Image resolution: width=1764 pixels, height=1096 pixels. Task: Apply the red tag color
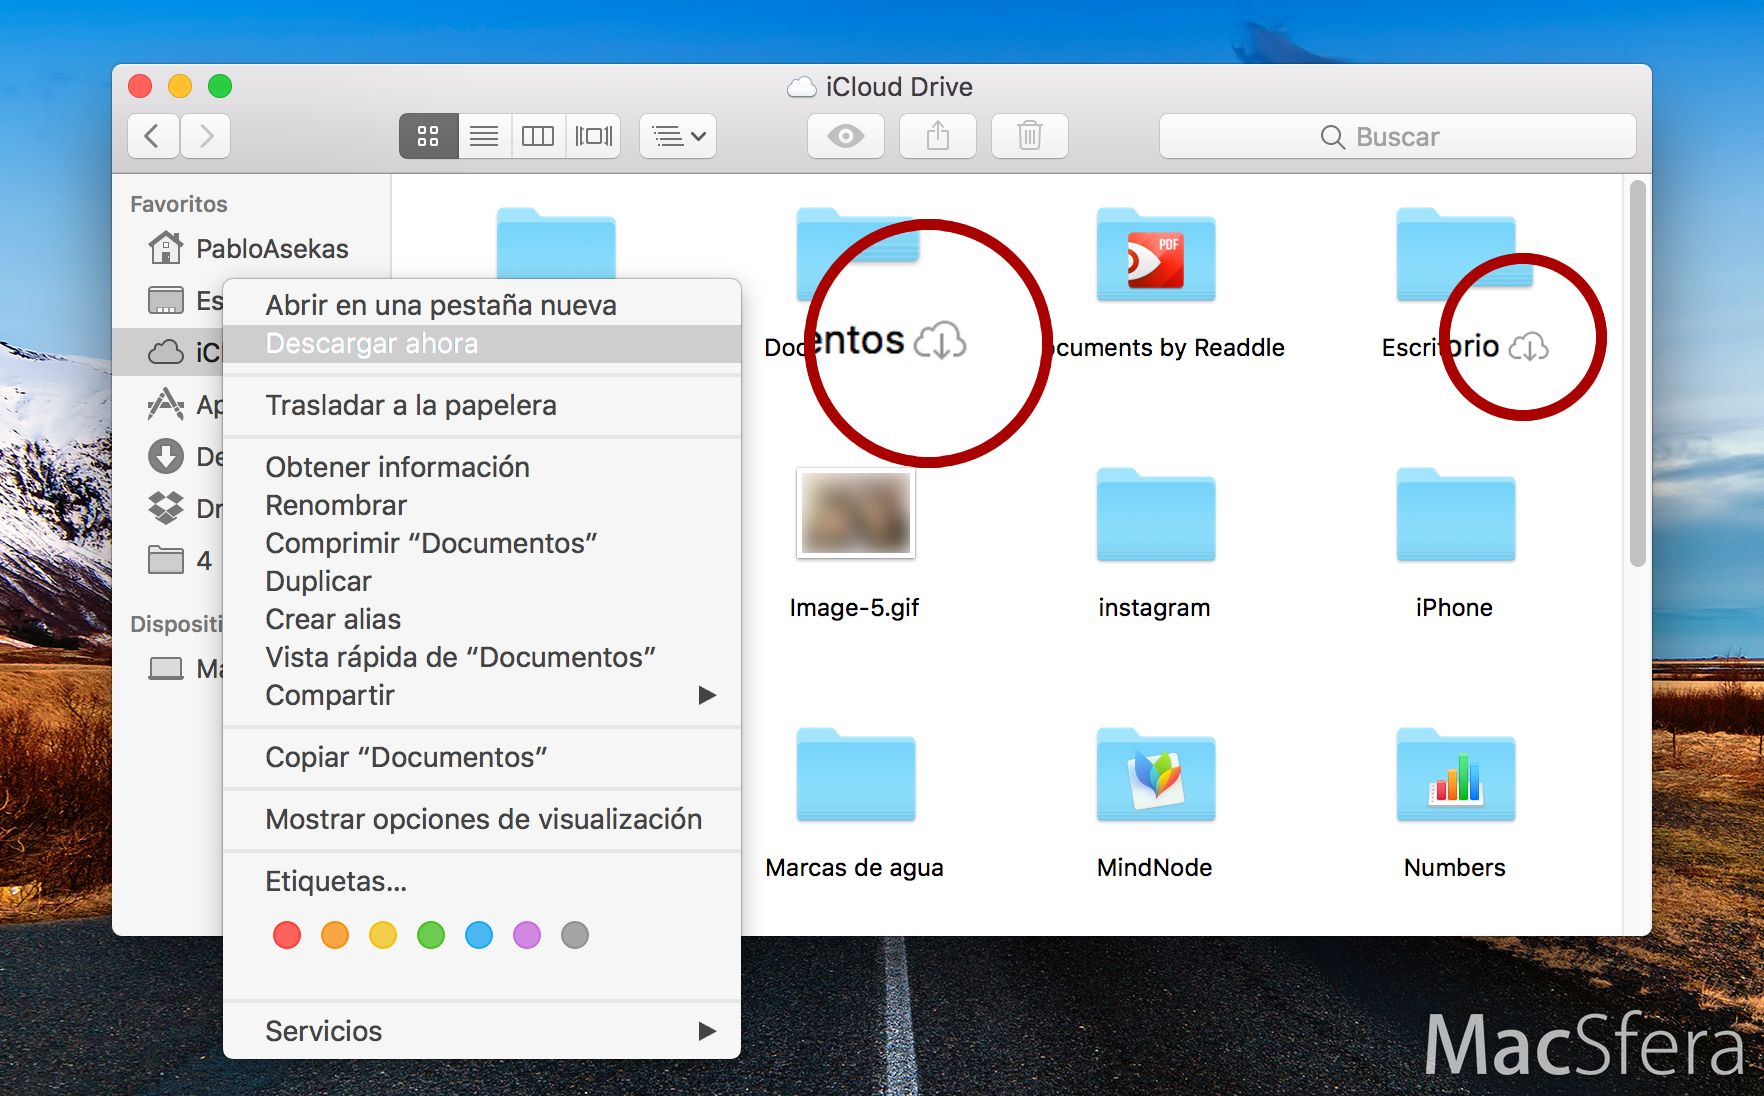click(x=287, y=935)
